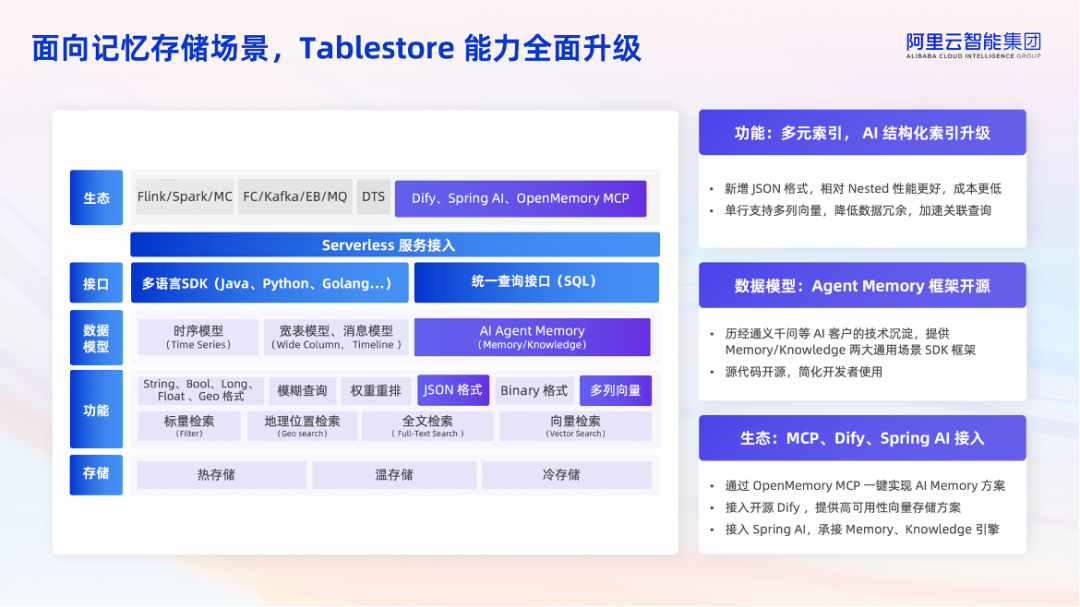The width and height of the screenshot is (1080, 607).
Task: Click the 生态：MCP、Dify、Spring AI 接入 header
Action: (862, 438)
